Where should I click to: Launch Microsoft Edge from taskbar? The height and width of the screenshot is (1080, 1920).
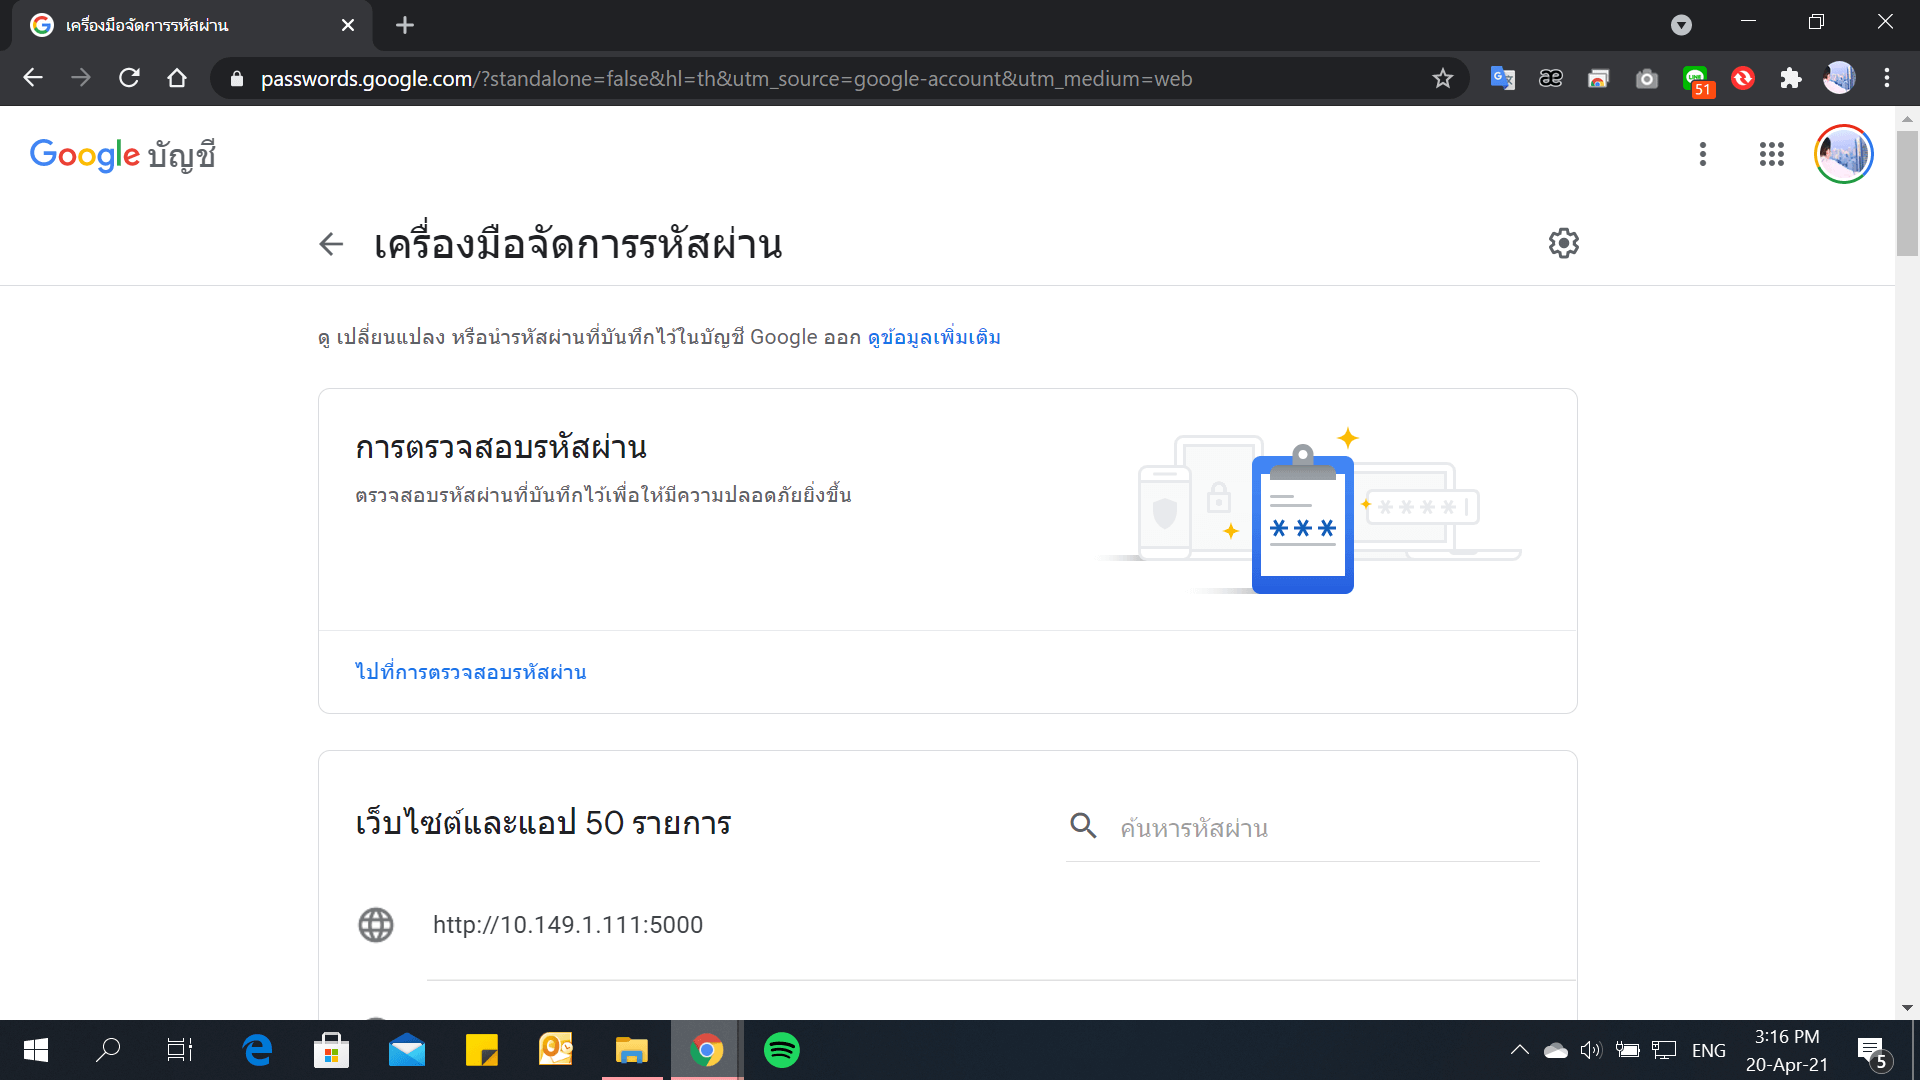tap(257, 1050)
